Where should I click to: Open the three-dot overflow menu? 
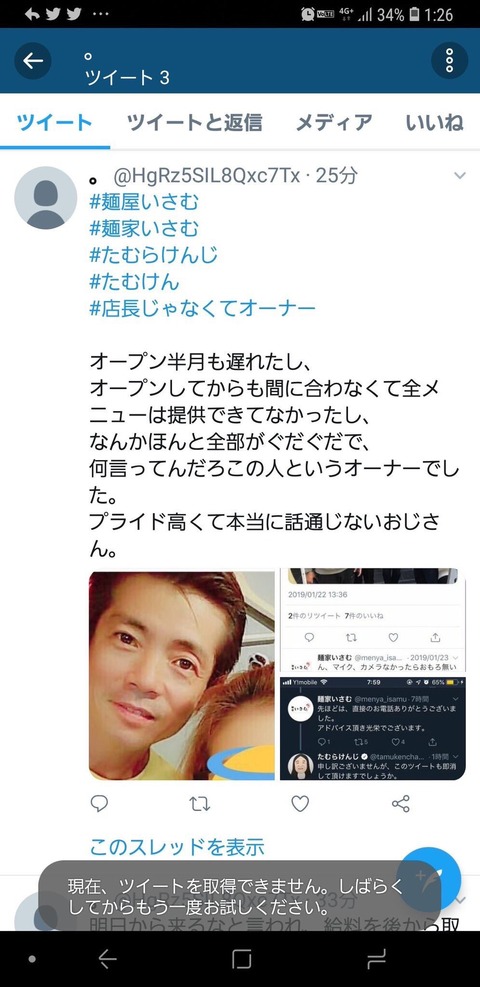tap(449, 60)
